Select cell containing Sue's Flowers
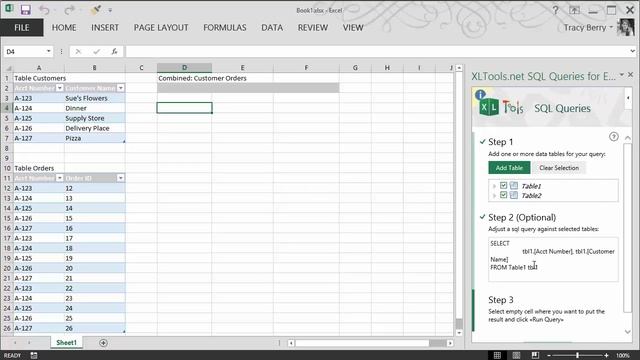Image resolution: width=640 pixels, height=360 pixels. [95, 98]
